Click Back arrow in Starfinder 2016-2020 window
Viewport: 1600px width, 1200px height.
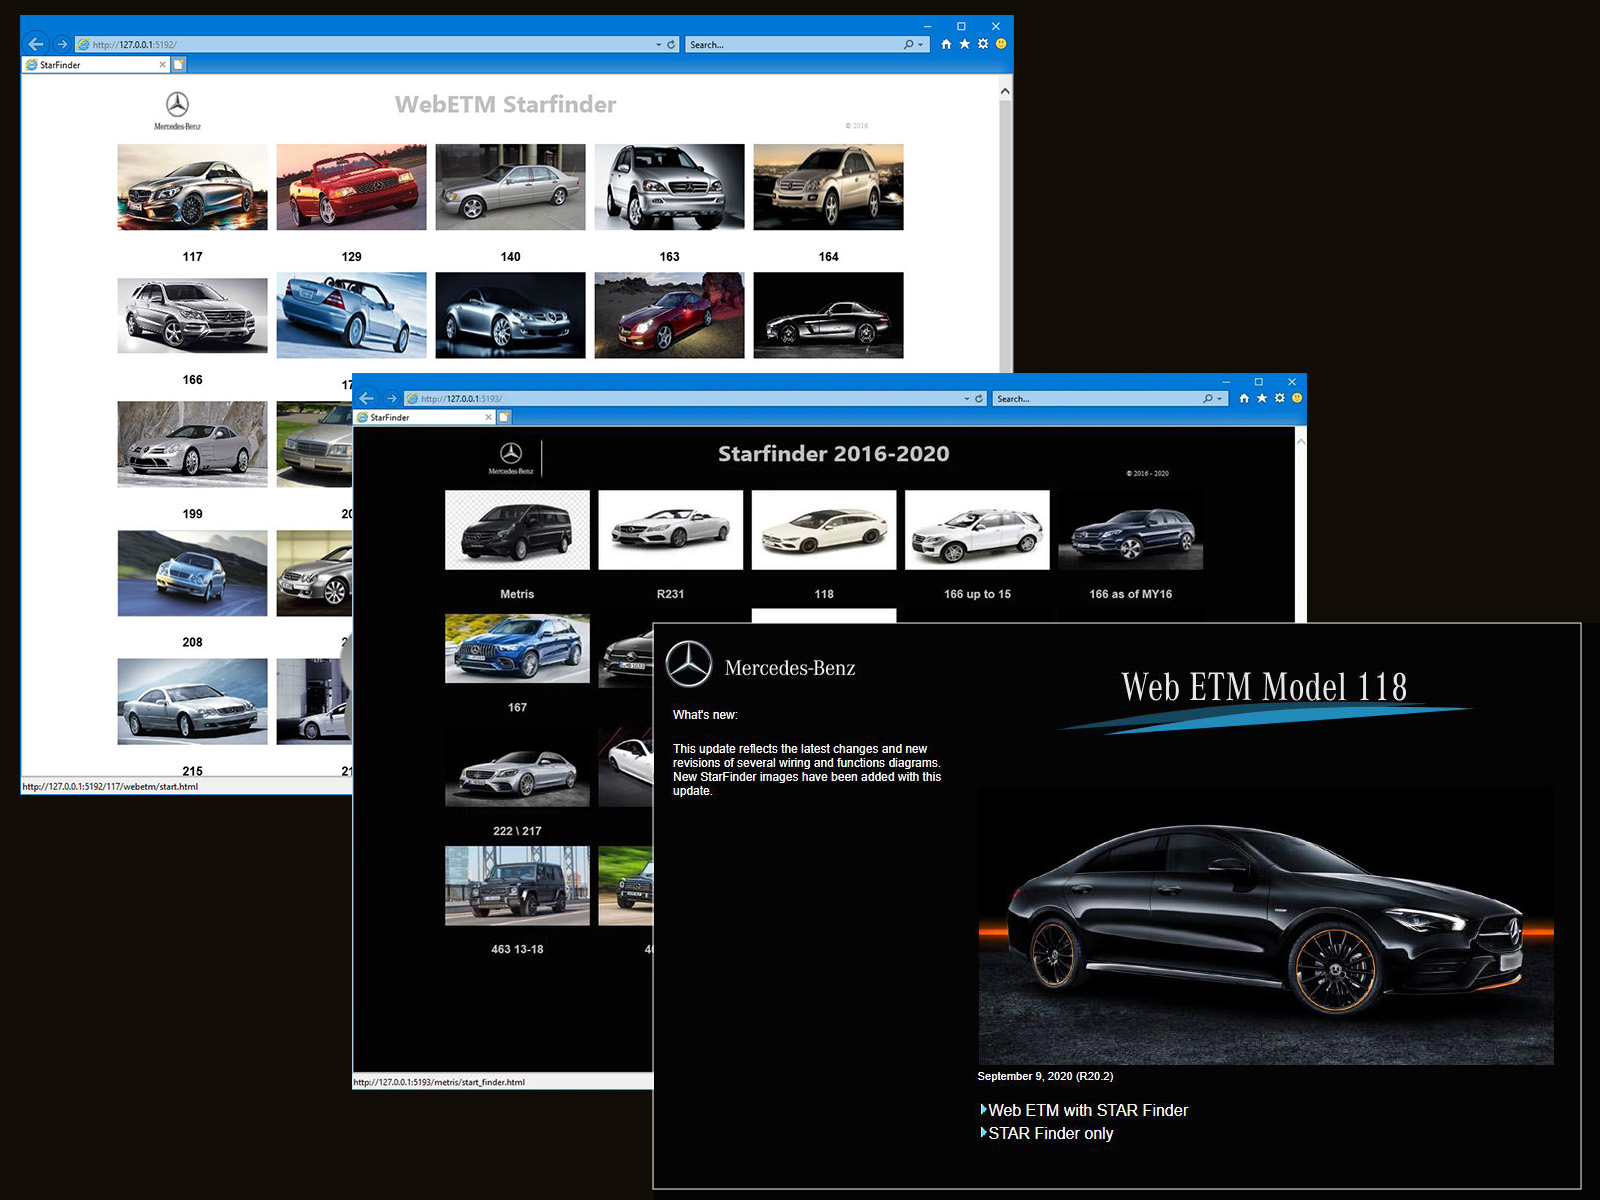click(x=367, y=398)
